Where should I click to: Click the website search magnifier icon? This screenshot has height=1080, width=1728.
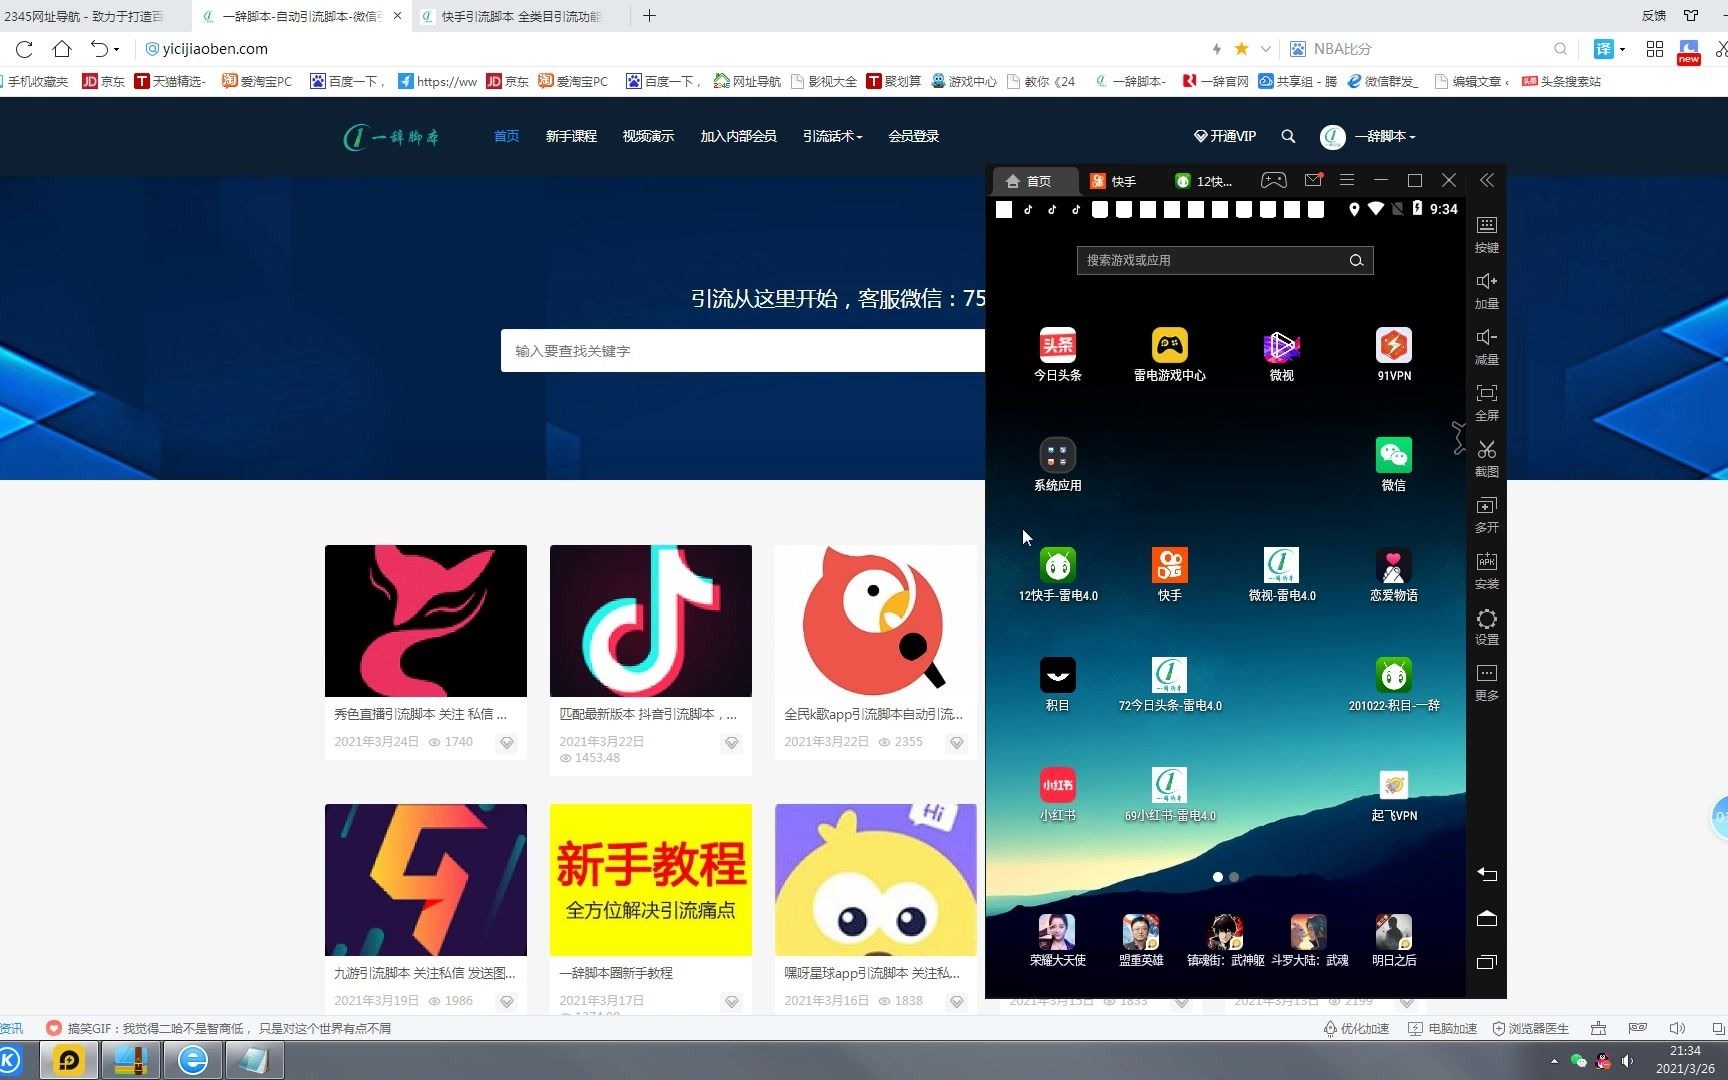tap(1288, 136)
